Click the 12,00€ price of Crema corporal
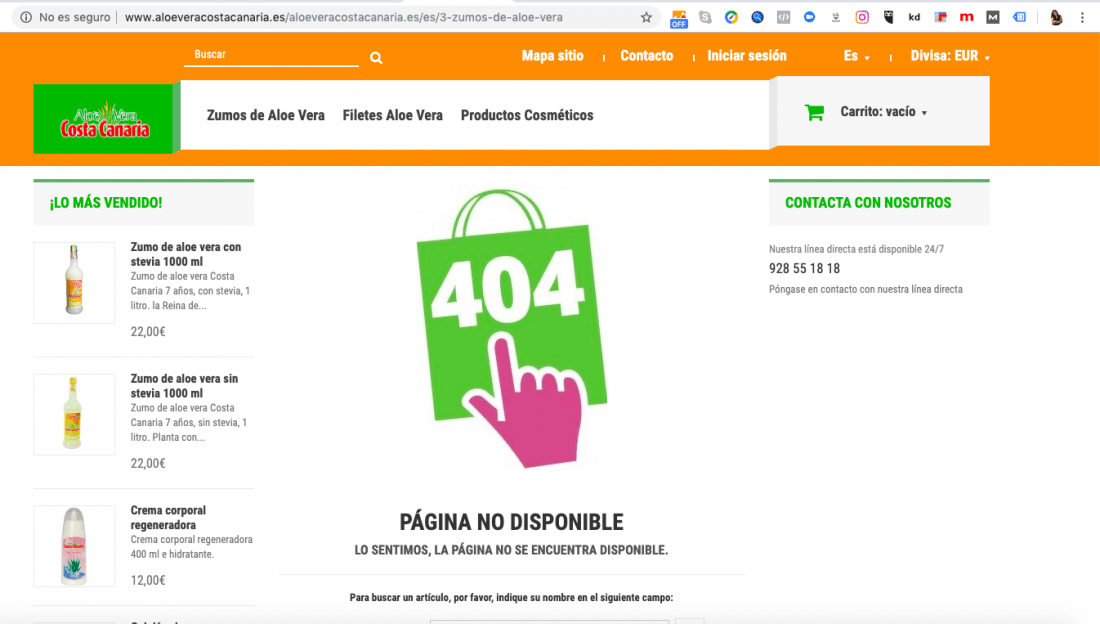Image resolution: width=1100 pixels, height=624 pixels. coord(148,580)
